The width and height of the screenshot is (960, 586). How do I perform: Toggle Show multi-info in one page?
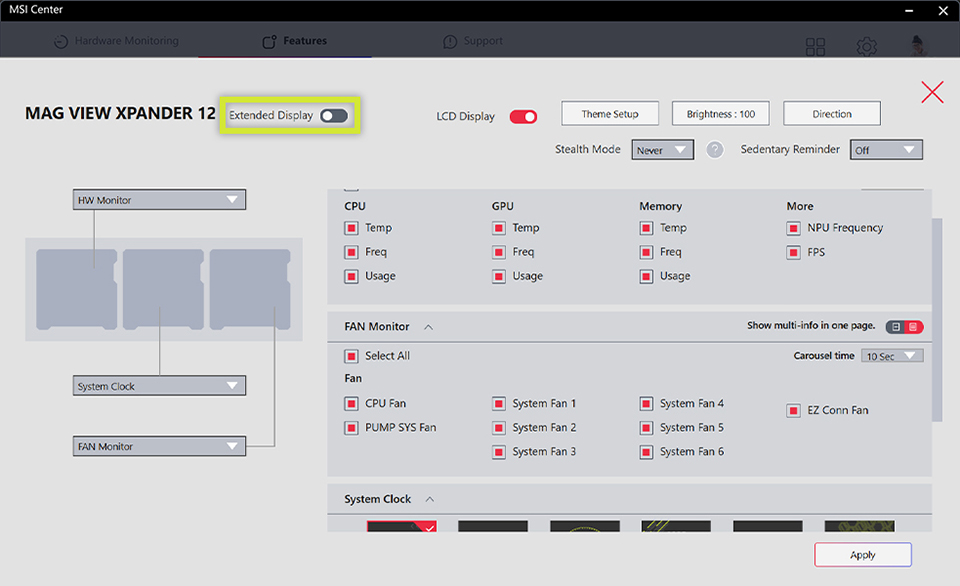pyautogui.click(x=904, y=326)
